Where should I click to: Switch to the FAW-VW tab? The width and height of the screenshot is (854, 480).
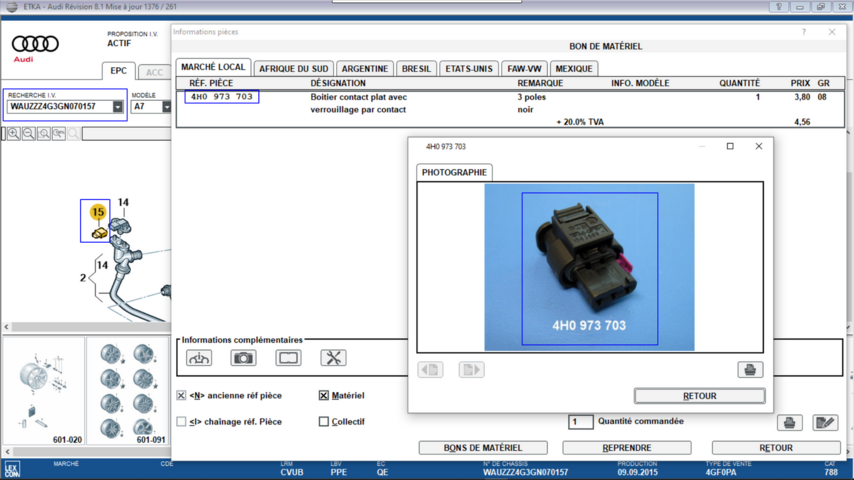coord(524,69)
